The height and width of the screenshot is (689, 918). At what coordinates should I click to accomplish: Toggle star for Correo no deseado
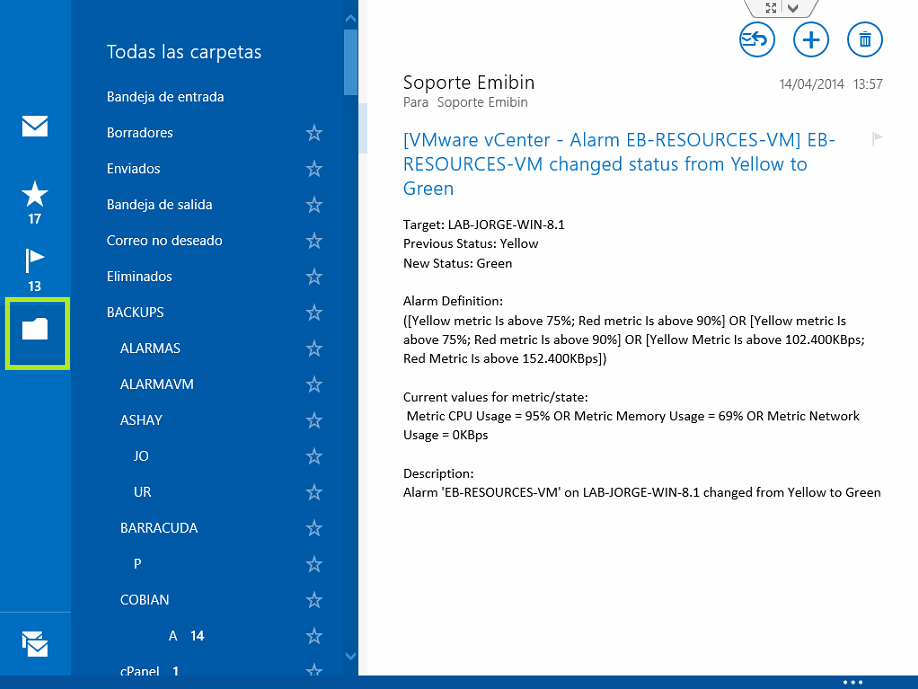314,241
